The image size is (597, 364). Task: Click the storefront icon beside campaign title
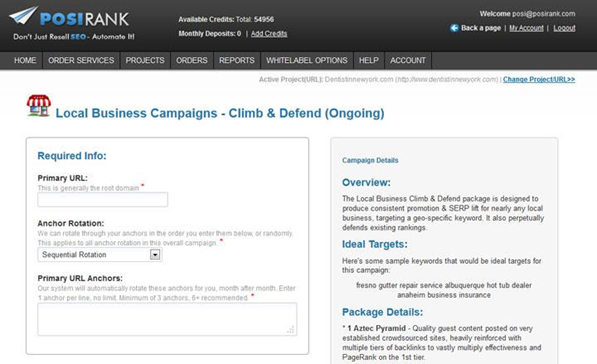pos(38,105)
